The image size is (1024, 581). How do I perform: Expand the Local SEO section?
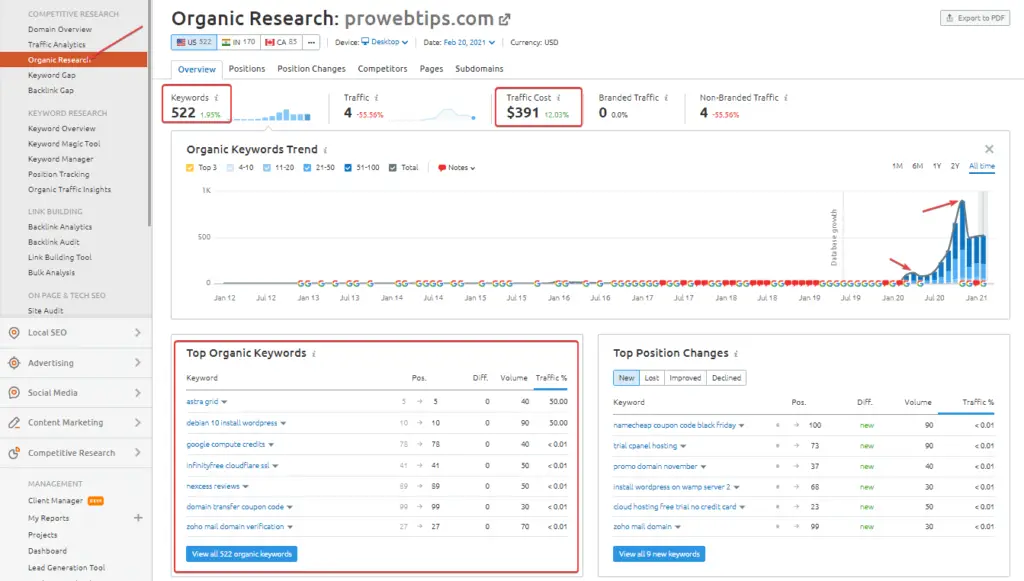pyautogui.click(x=138, y=333)
